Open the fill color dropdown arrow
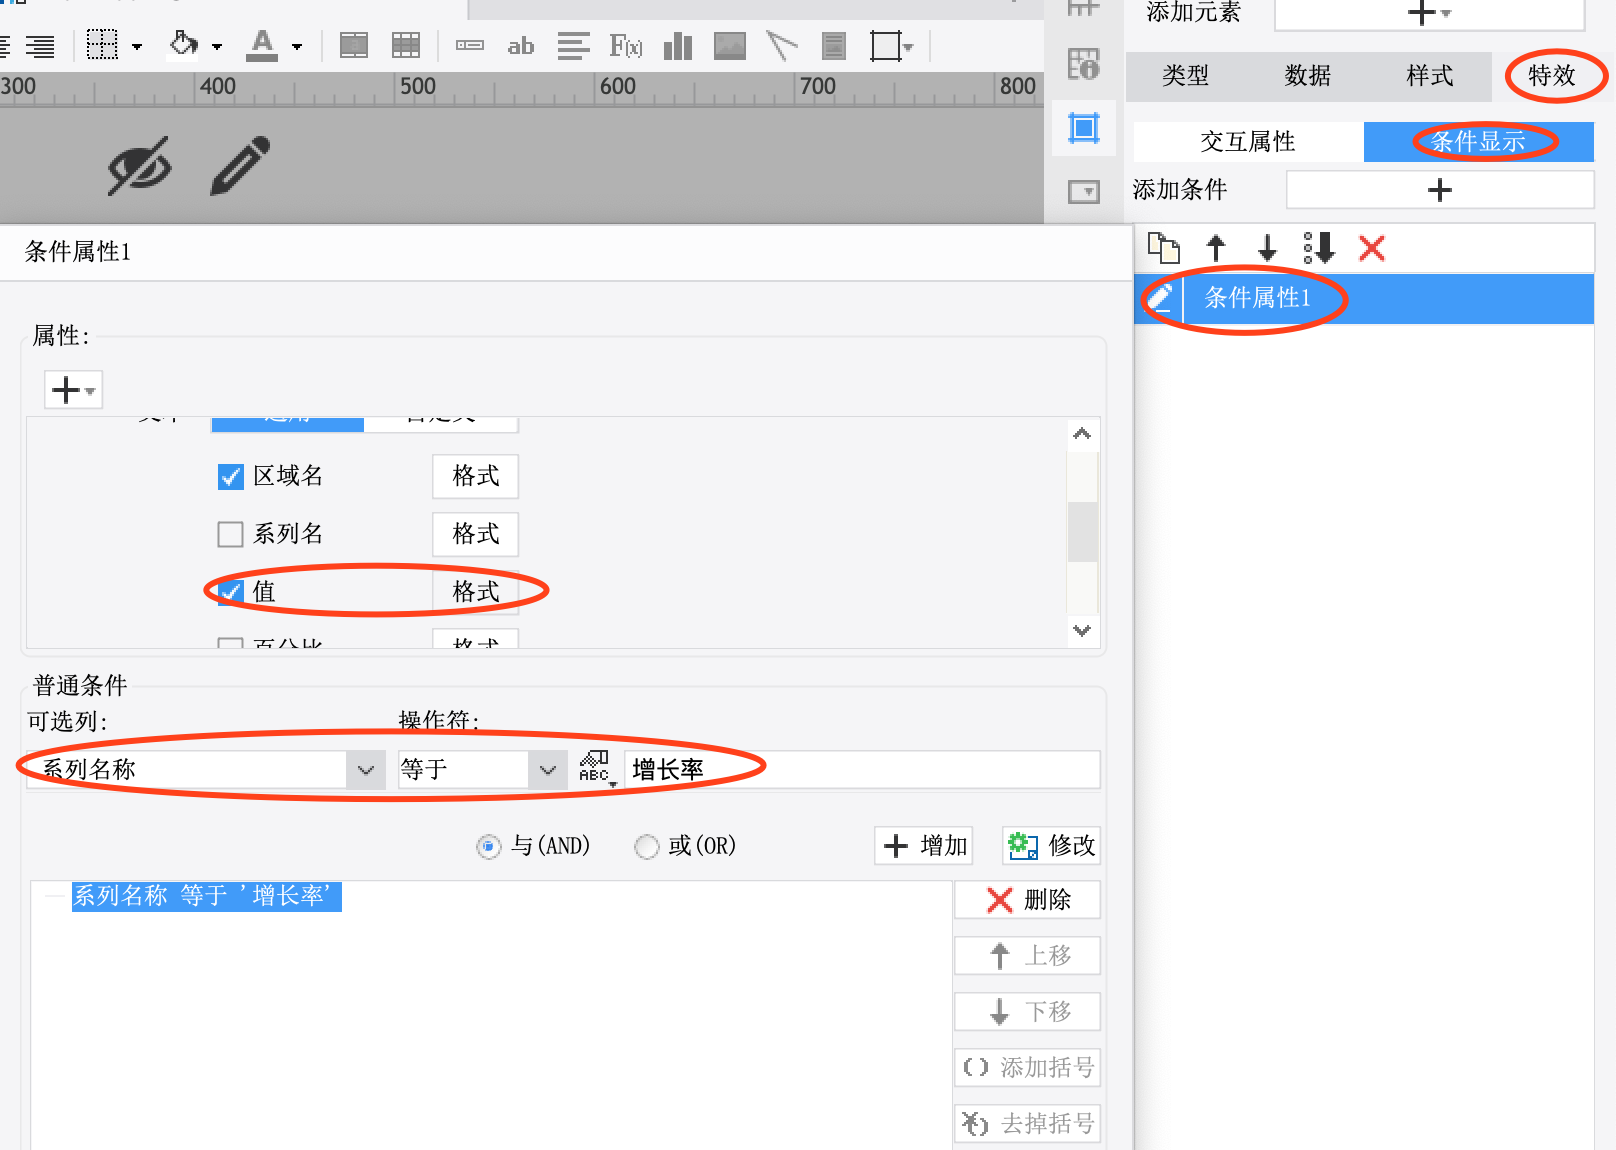 217,46
